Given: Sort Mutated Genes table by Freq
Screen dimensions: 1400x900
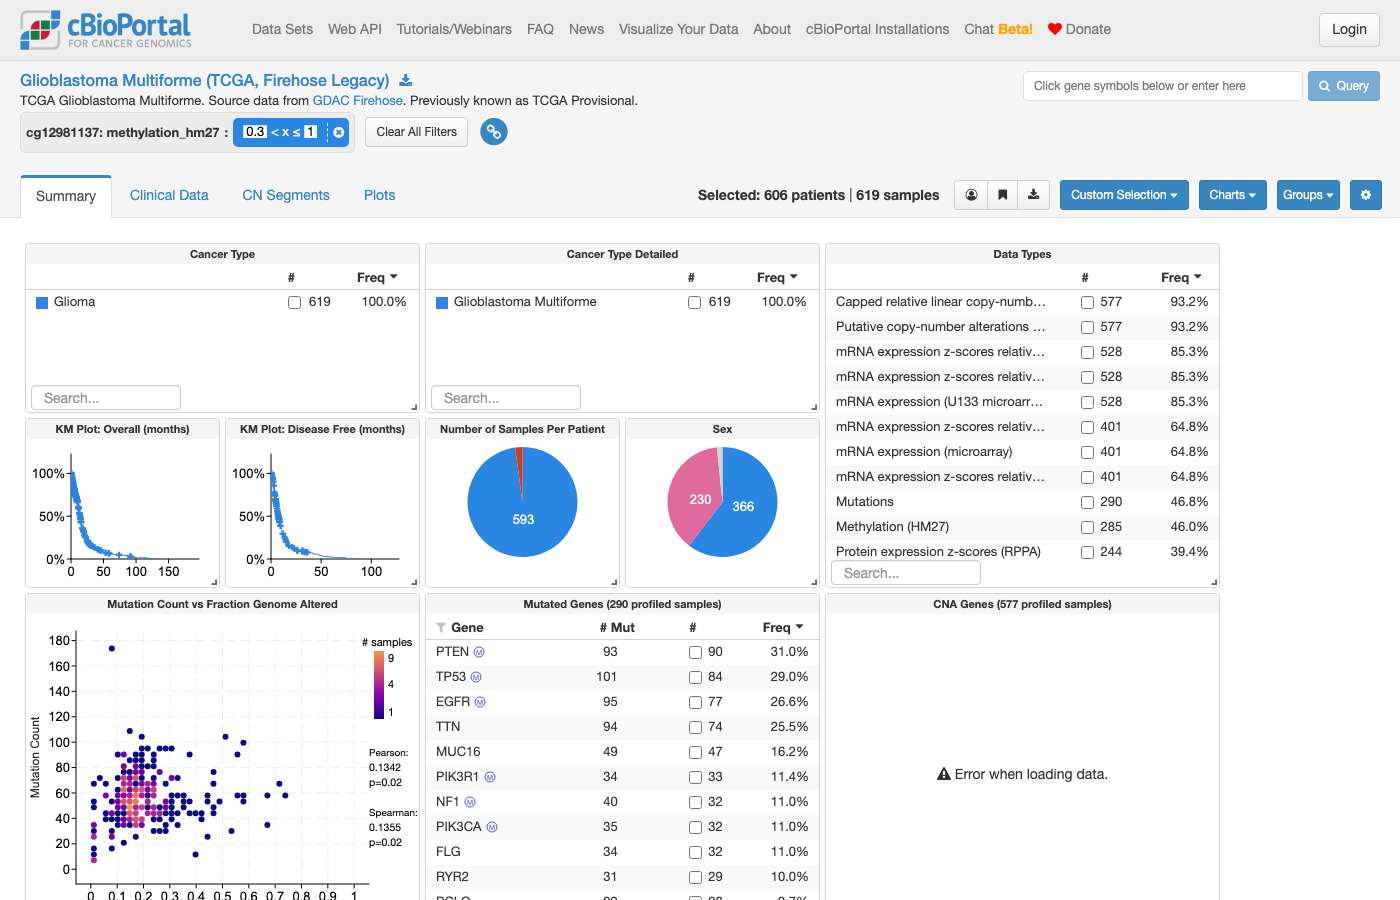Looking at the screenshot, I should pyautogui.click(x=783, y=627).
